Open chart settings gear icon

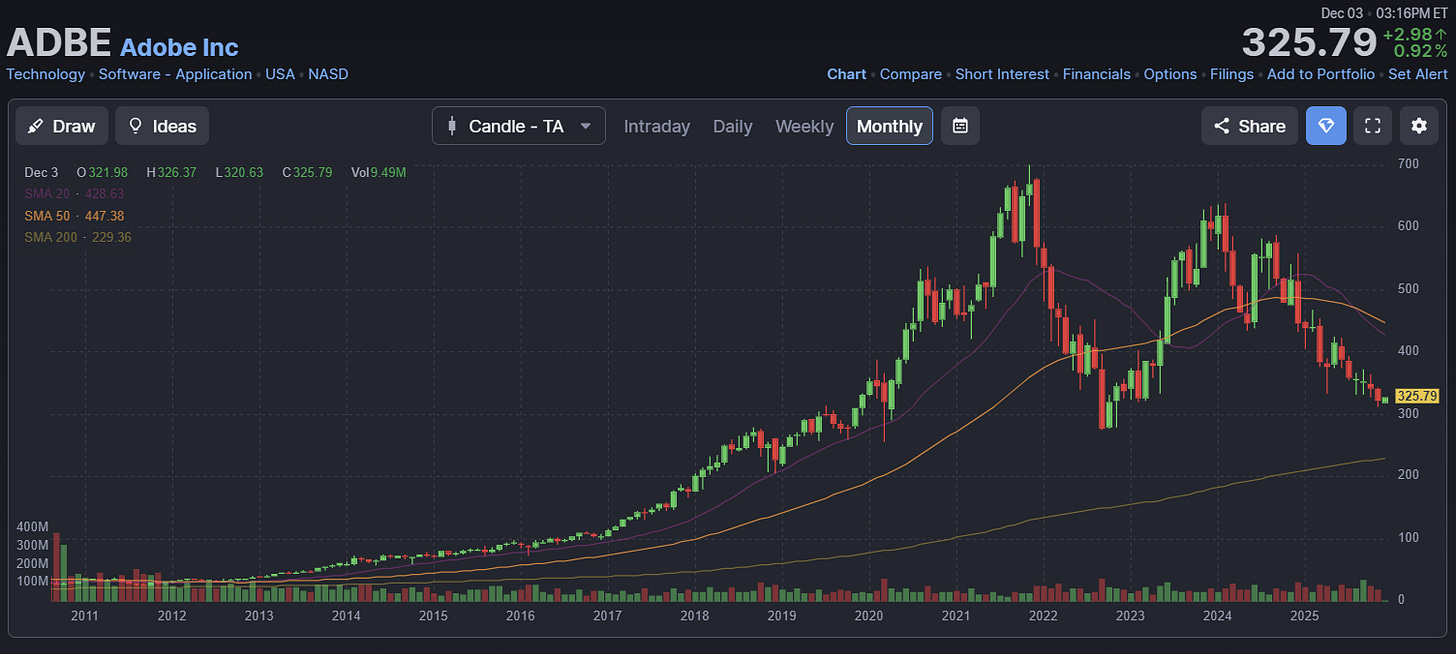click(1419, 126)
